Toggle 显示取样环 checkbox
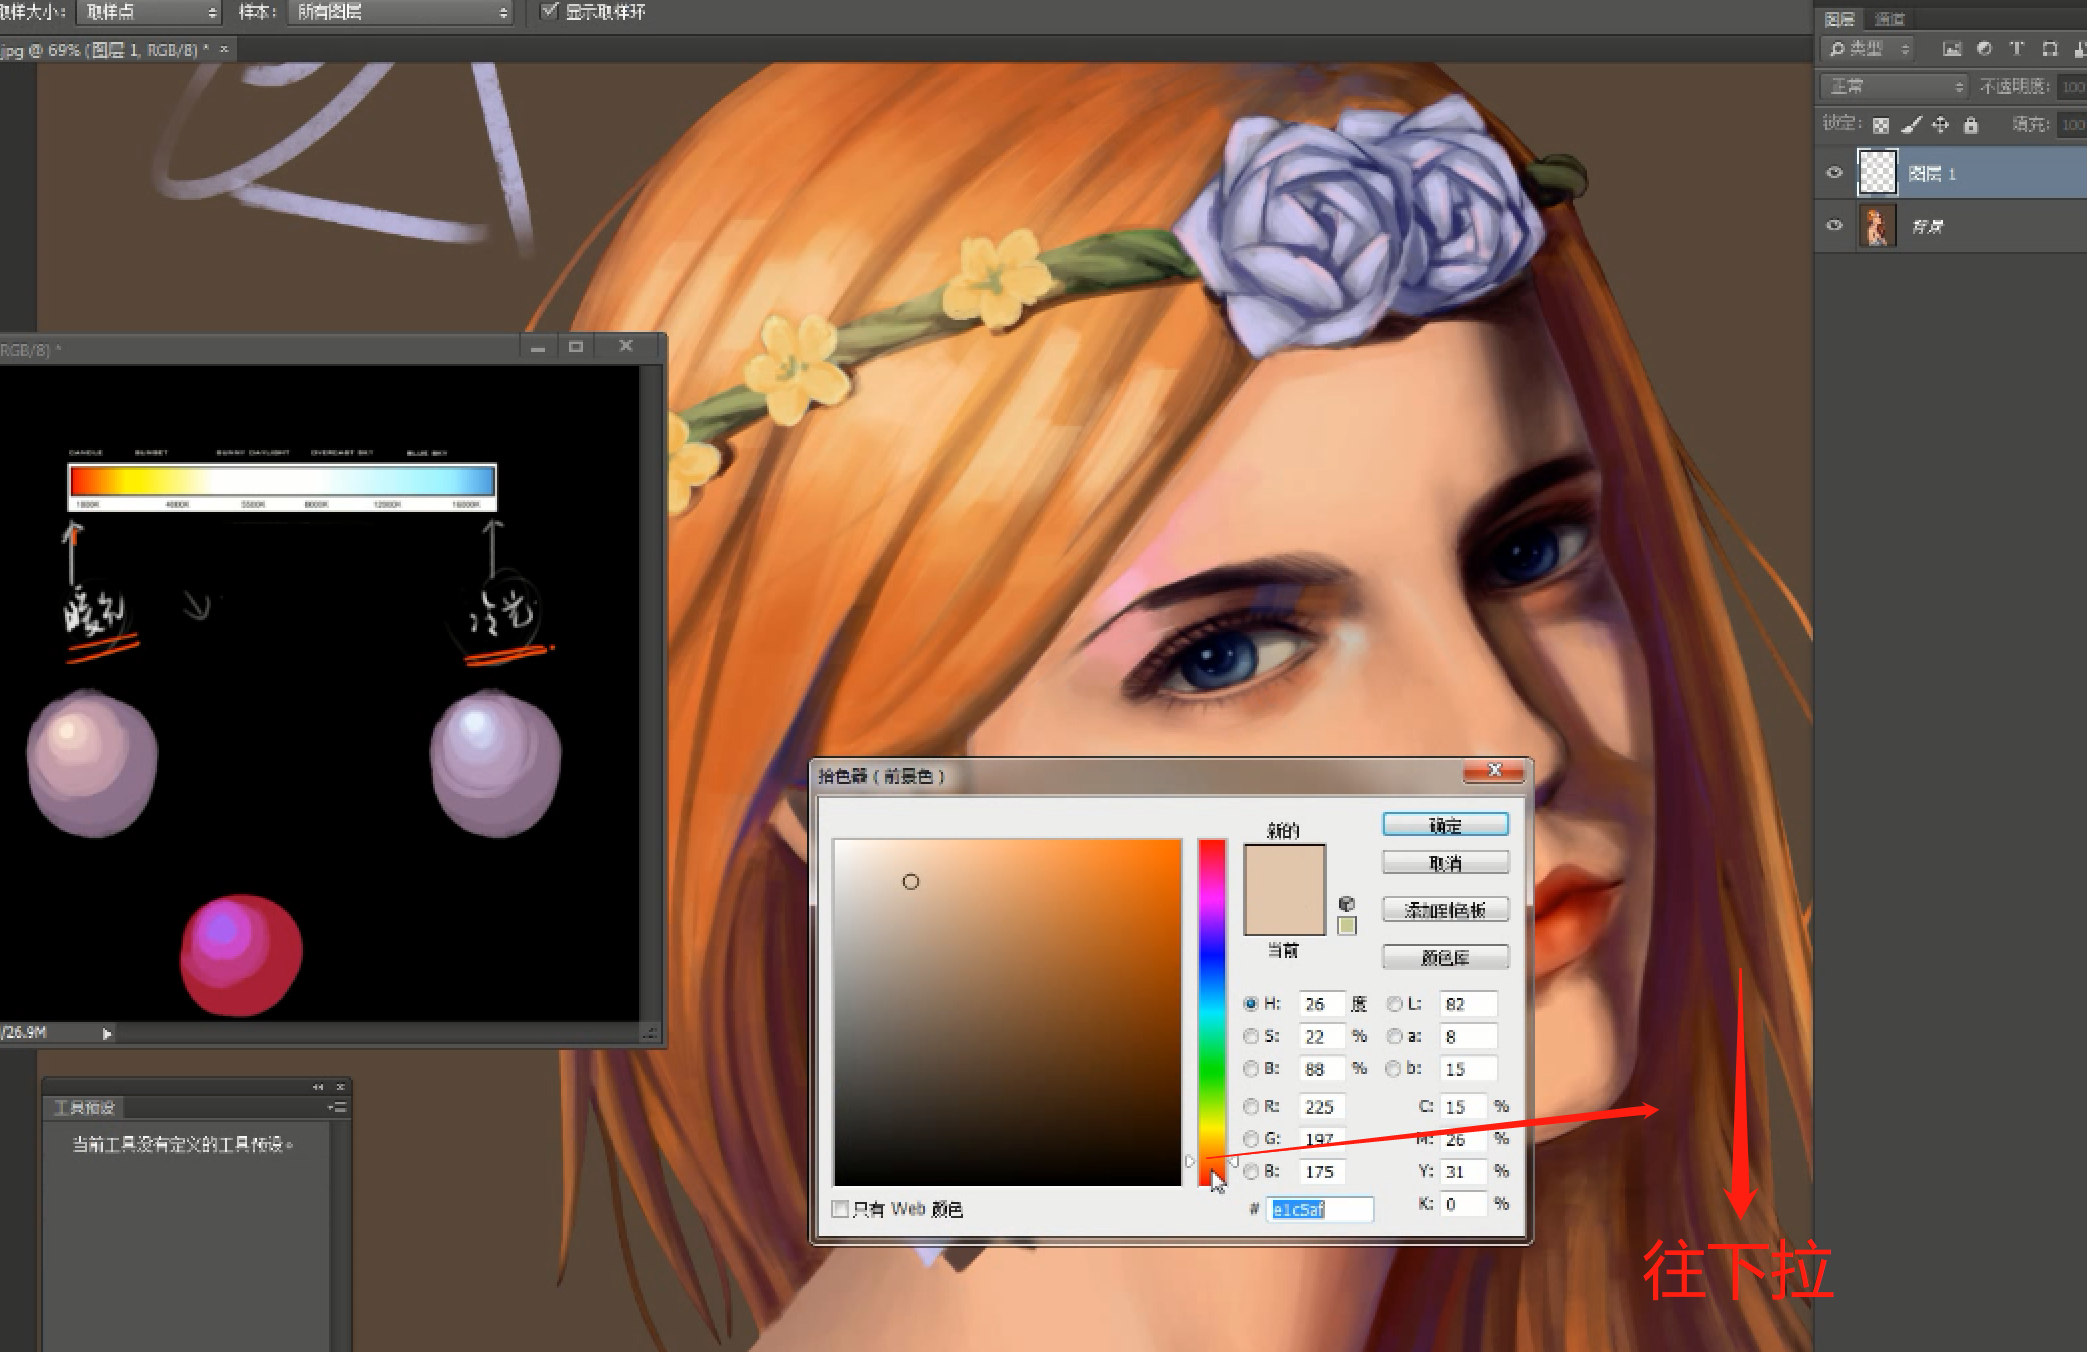This screenshot has width=2087, height=1352. pyautogui.click(x=549, y=11)
